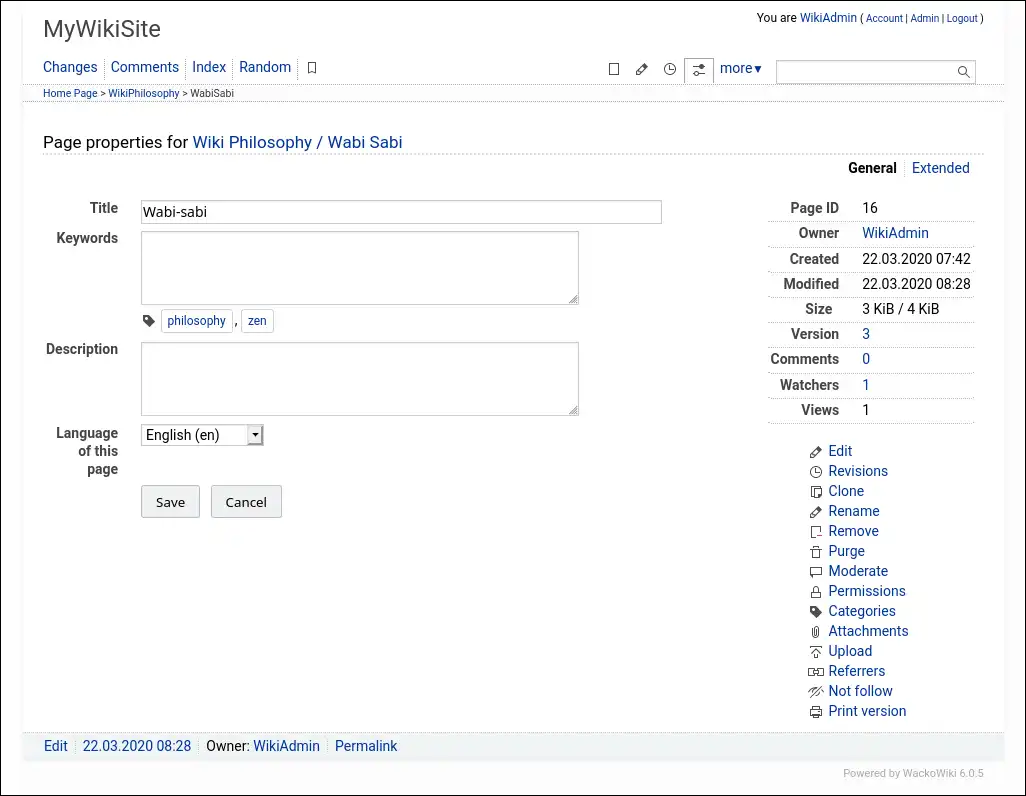Open revisions via the top toolbar clock icon
Screen dimensions: 1026x796
[x=670, y=69]
